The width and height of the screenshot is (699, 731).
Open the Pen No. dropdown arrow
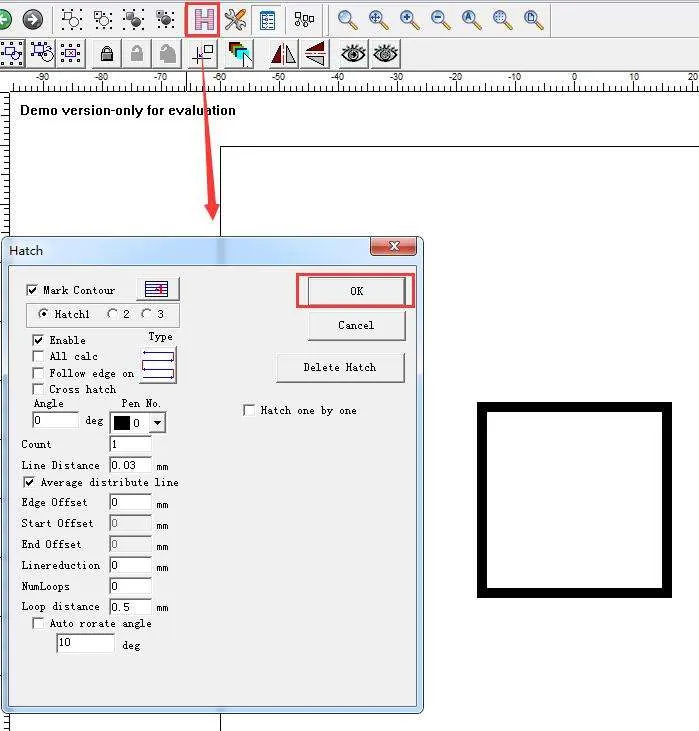point(158,423)
